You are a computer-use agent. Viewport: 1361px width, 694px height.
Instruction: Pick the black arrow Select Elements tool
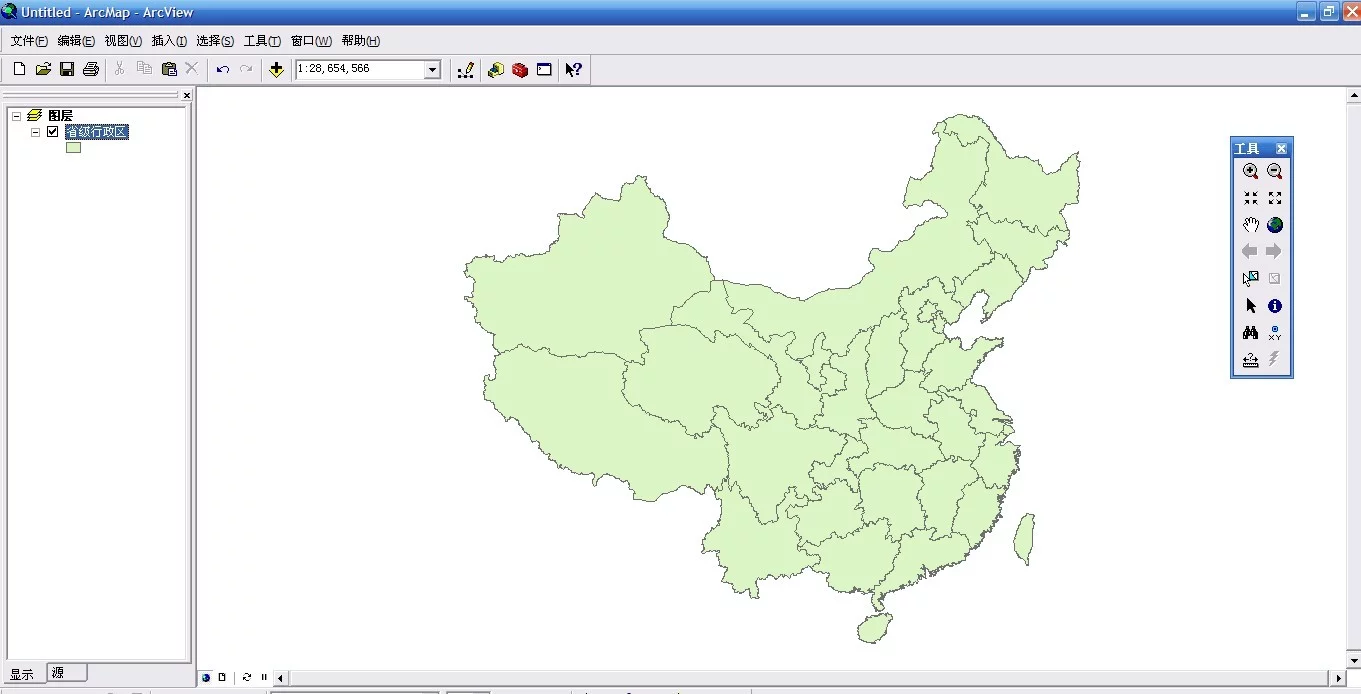[x=1251, y=306]
